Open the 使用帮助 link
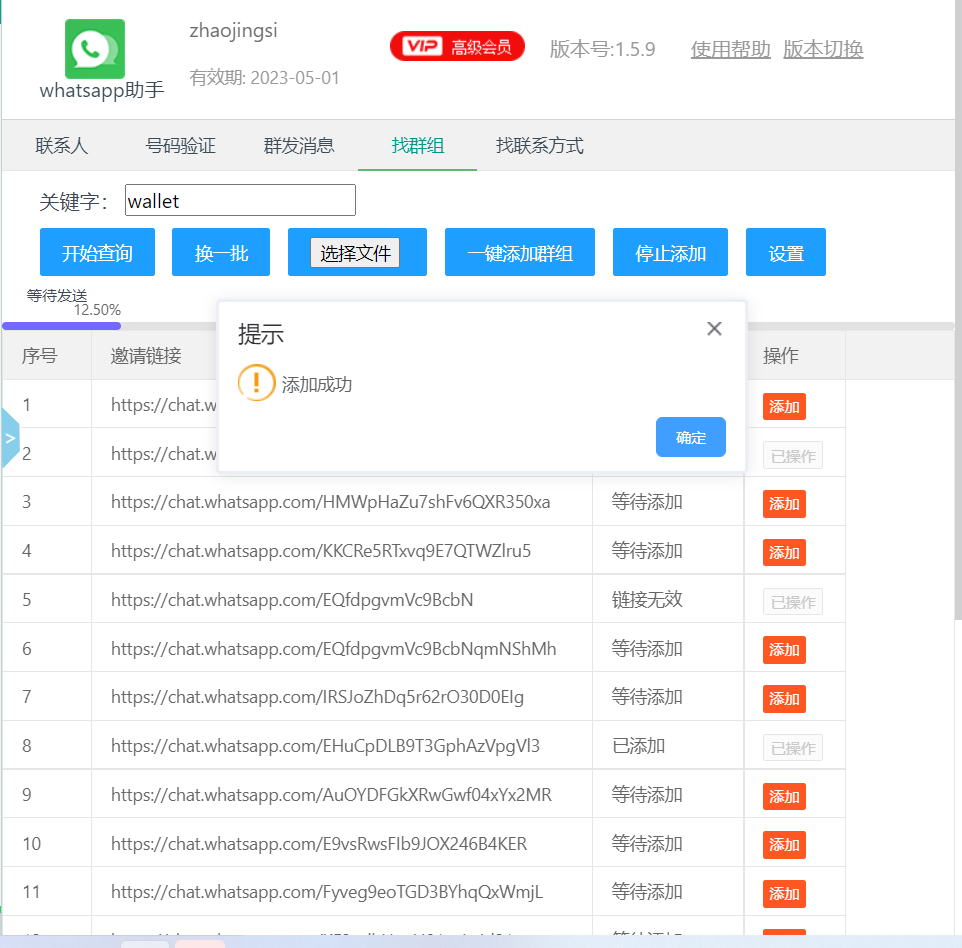962x948 pixels. [x=730, y=49]
